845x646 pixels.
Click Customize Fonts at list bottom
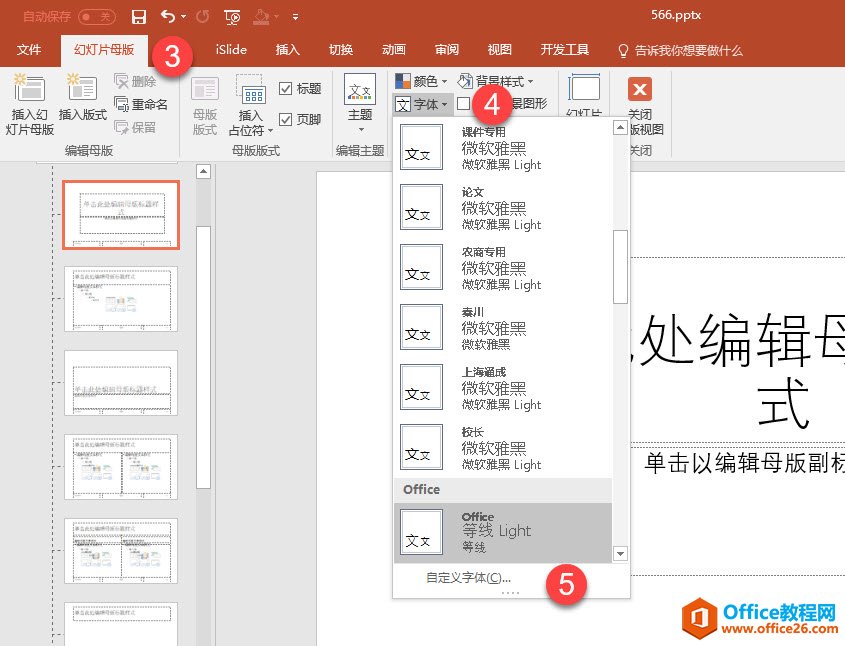tap(468, 577)
